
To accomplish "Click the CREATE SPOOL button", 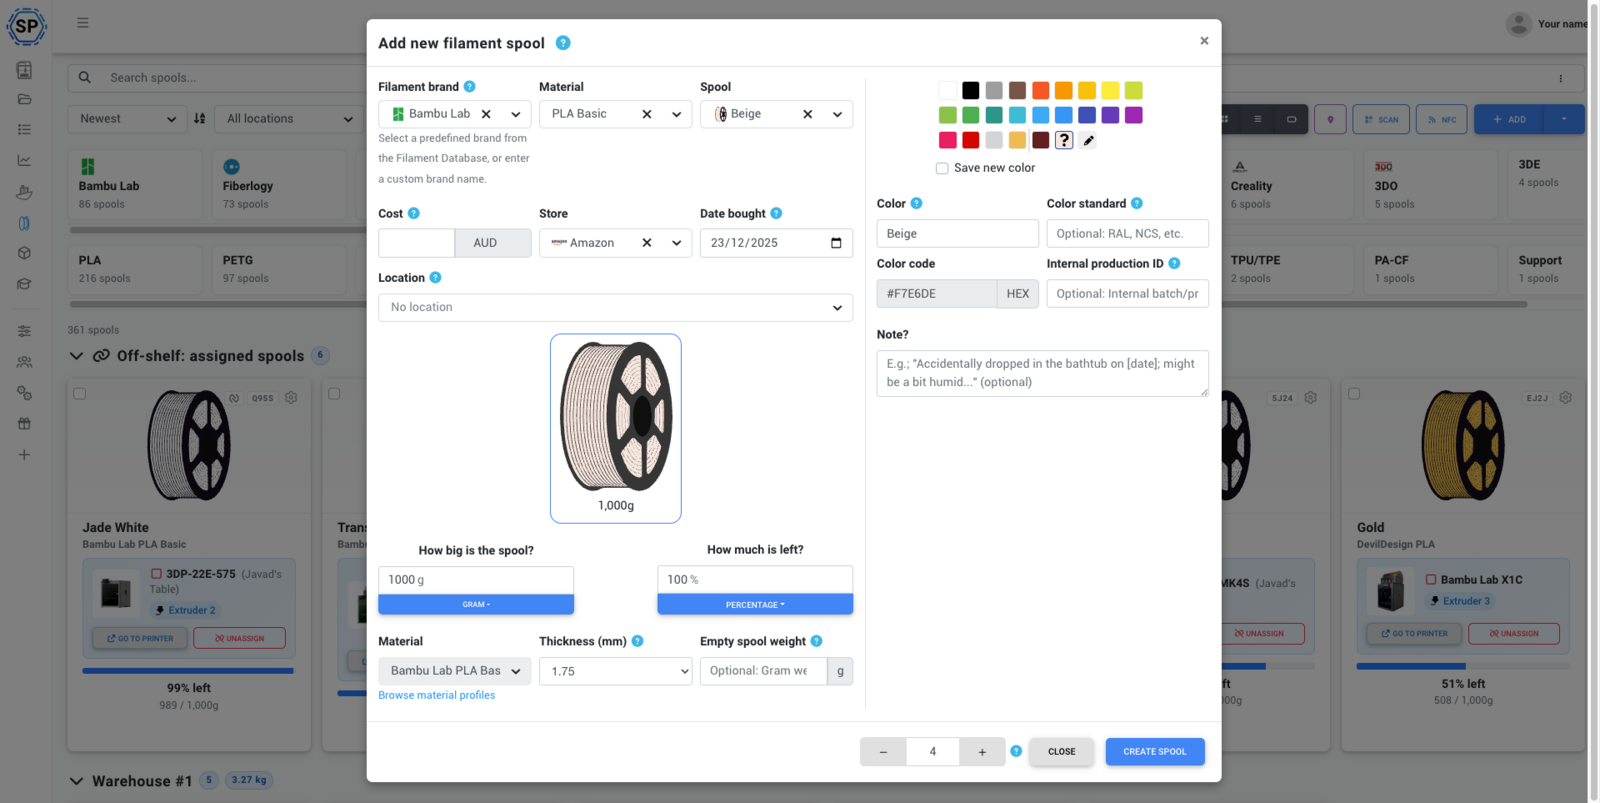I will 1155,752.
